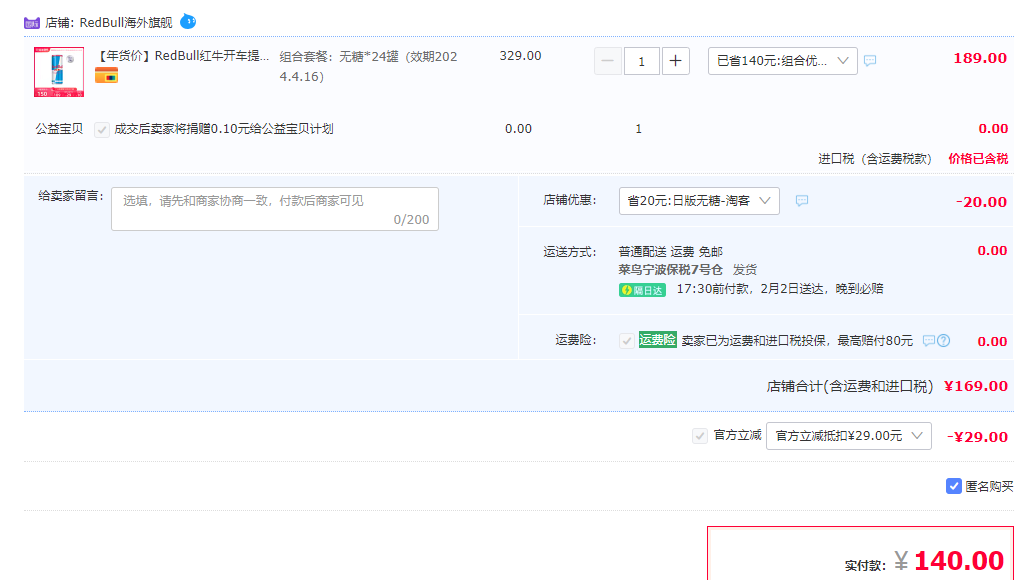Click the 组合套餐：无糖*24罐 package description
1035x580 pixels.
tap(368, 67)
